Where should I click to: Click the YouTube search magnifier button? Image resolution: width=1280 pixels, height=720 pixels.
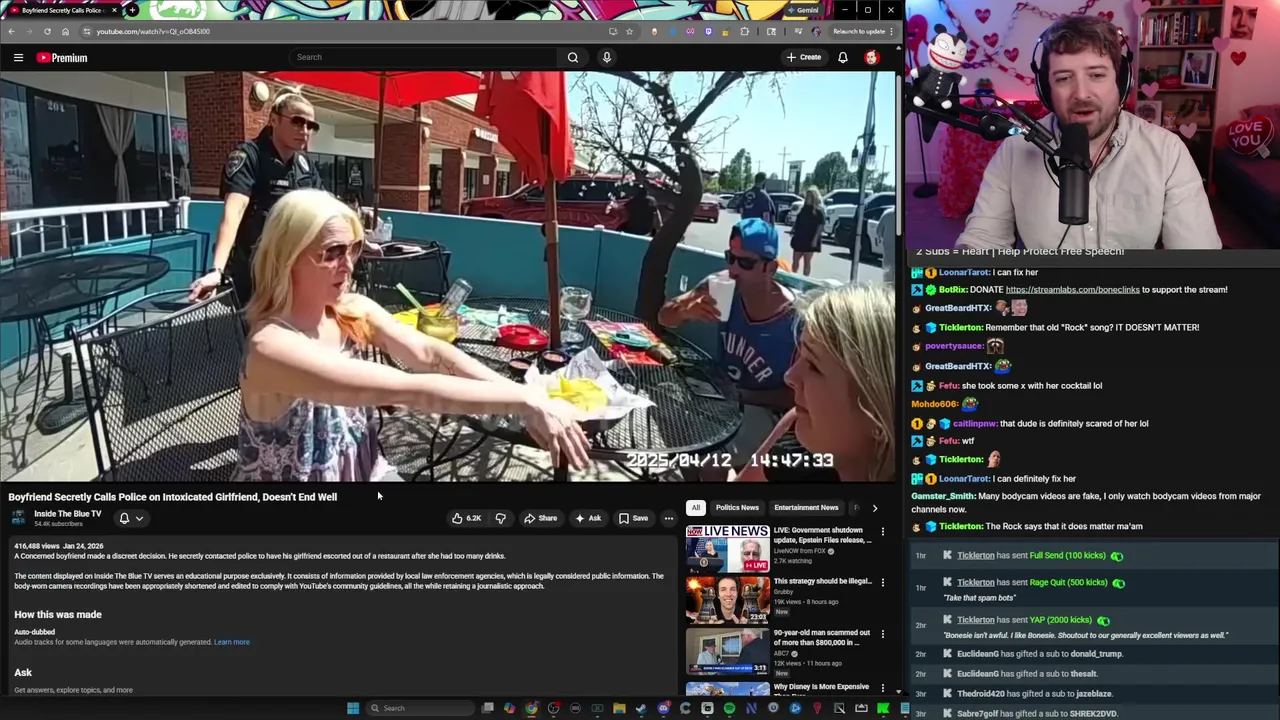pyautogui.click(x=573, y=57)
